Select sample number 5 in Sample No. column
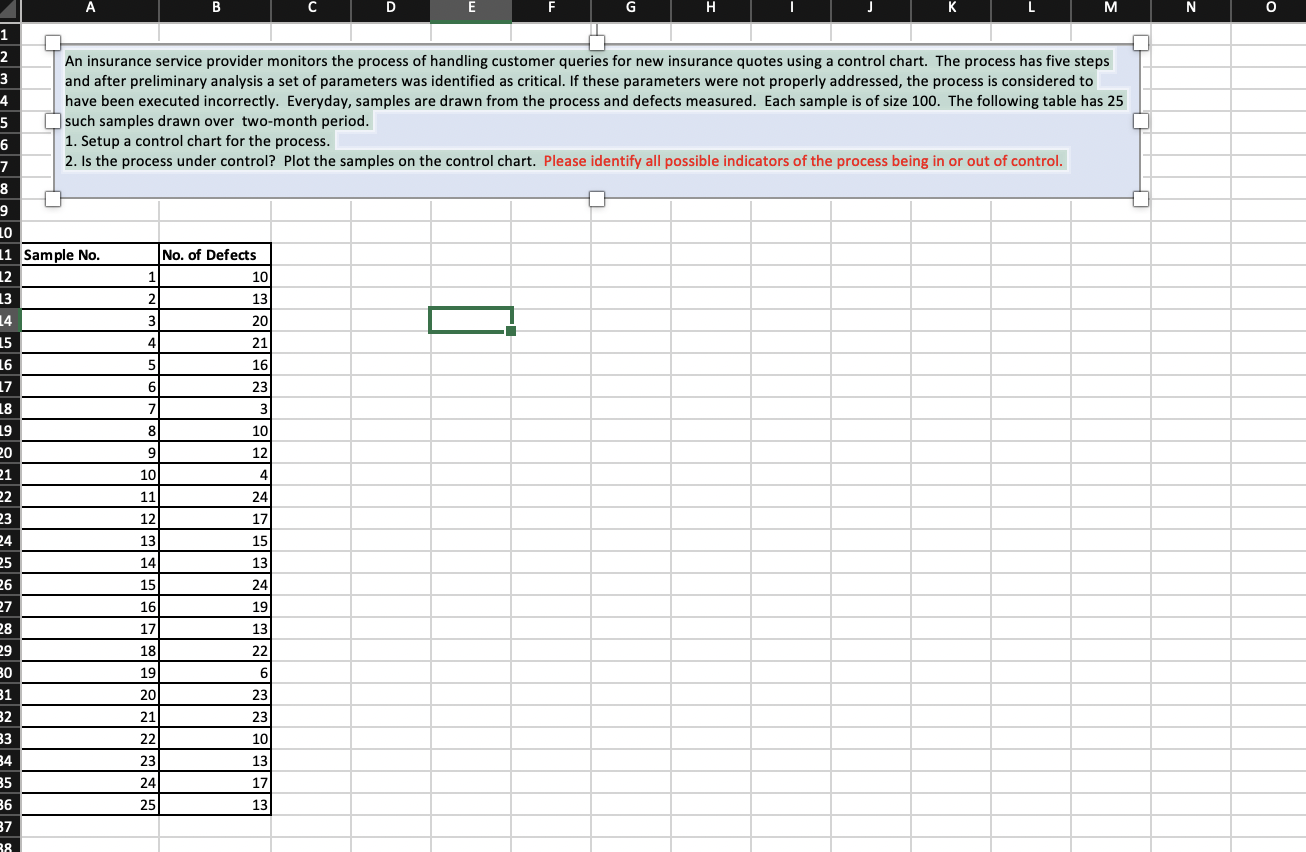The image size is (1306, 852). tap(90, 365)
